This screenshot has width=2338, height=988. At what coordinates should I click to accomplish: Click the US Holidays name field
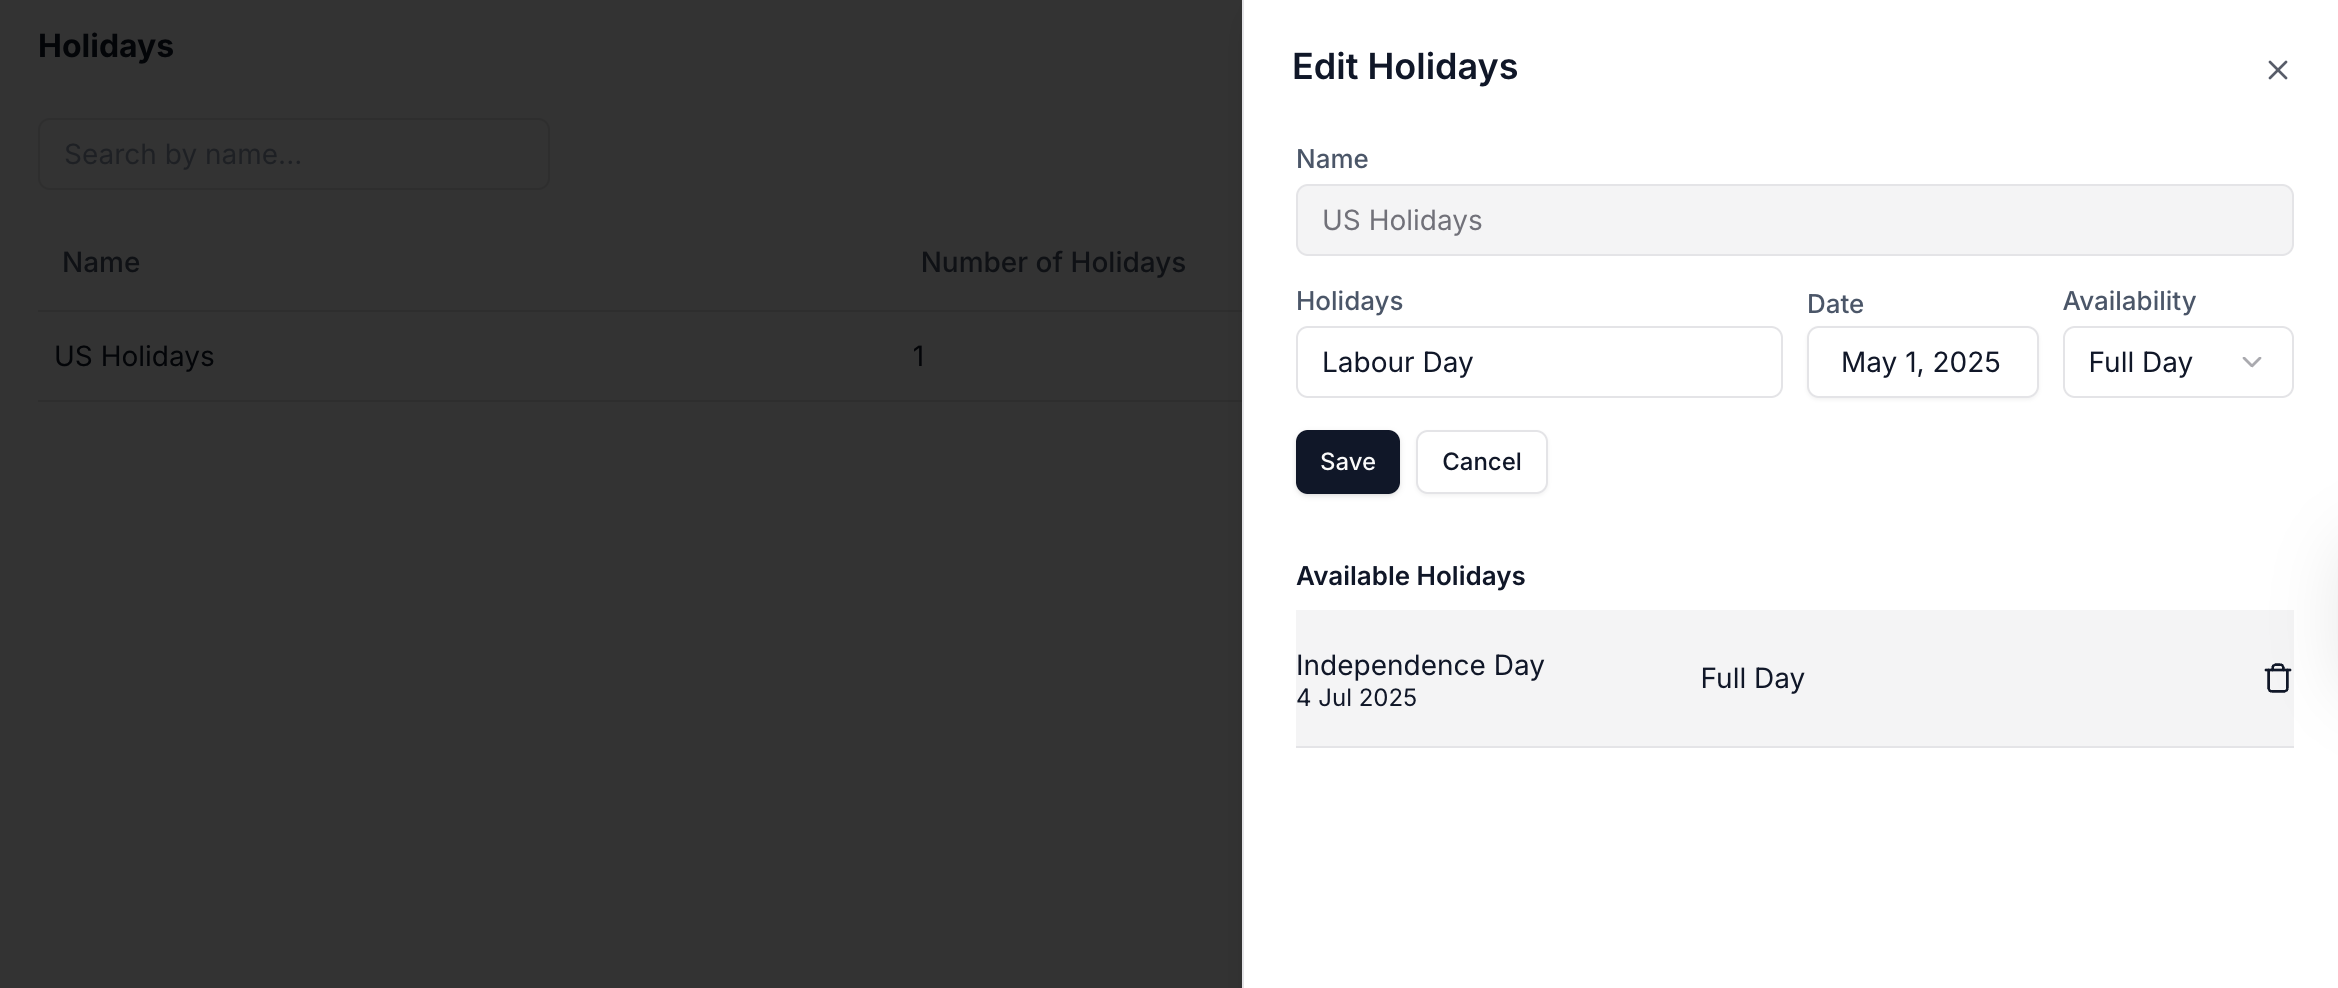click(x=1794, y=220)
